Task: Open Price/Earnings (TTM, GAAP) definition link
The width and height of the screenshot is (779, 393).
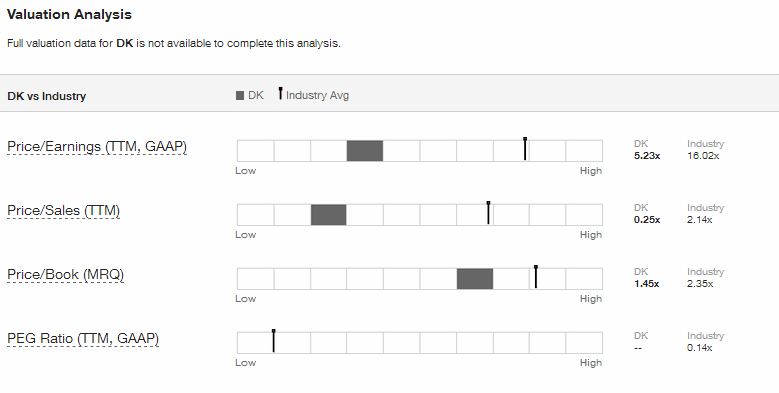Action: point(97,147)
